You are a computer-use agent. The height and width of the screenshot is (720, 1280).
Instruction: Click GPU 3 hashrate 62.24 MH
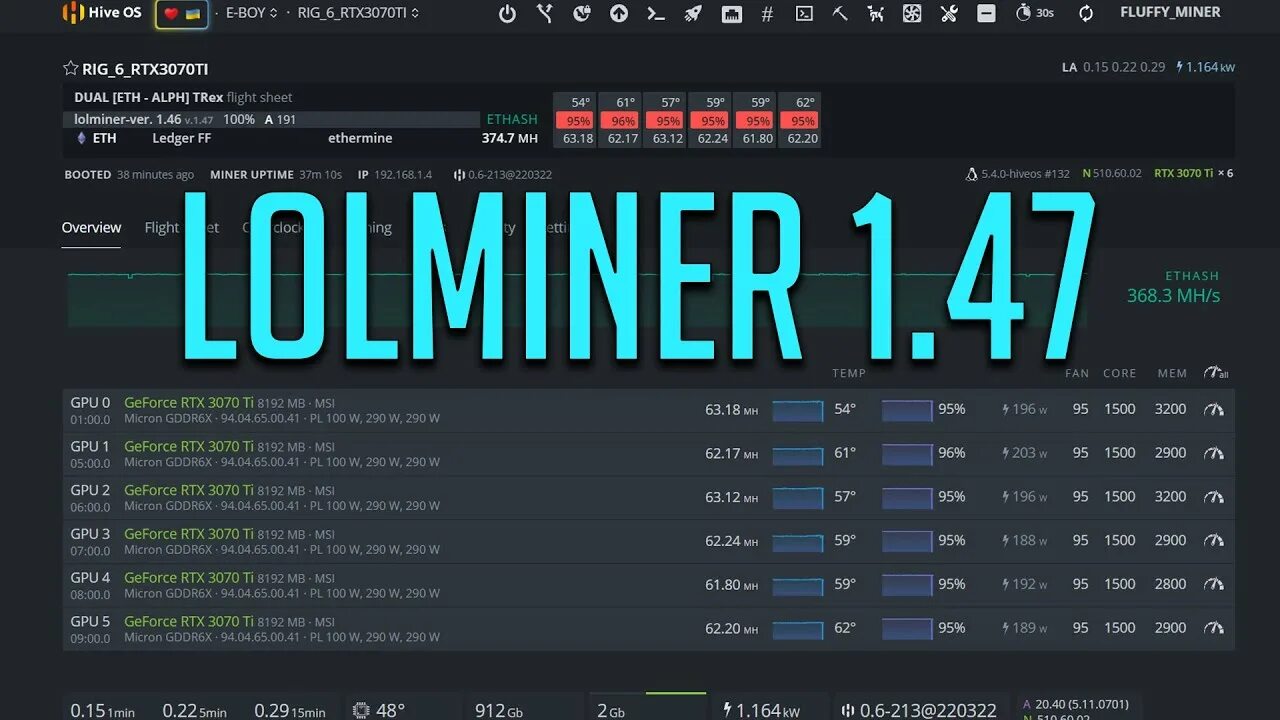(731, 541)
